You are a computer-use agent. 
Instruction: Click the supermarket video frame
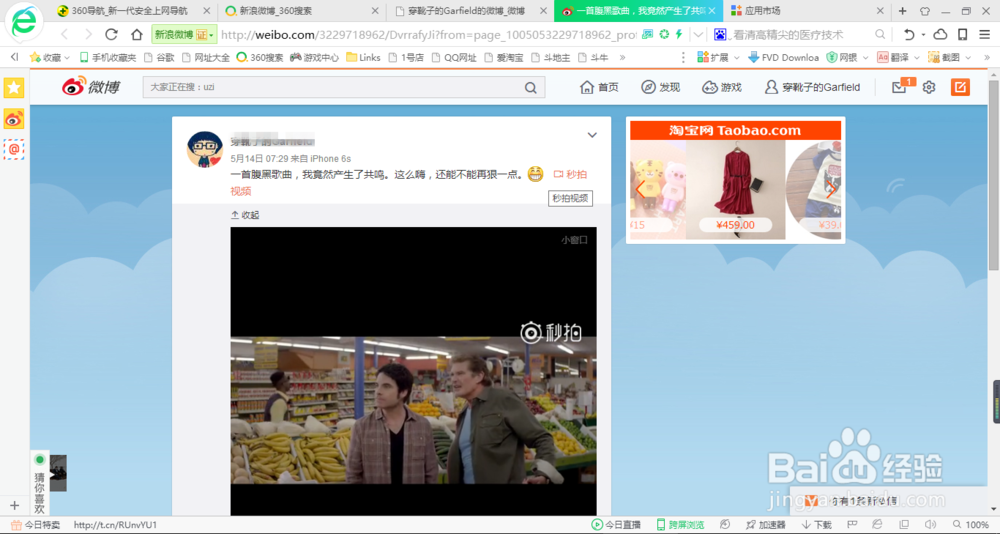point(413,410)
